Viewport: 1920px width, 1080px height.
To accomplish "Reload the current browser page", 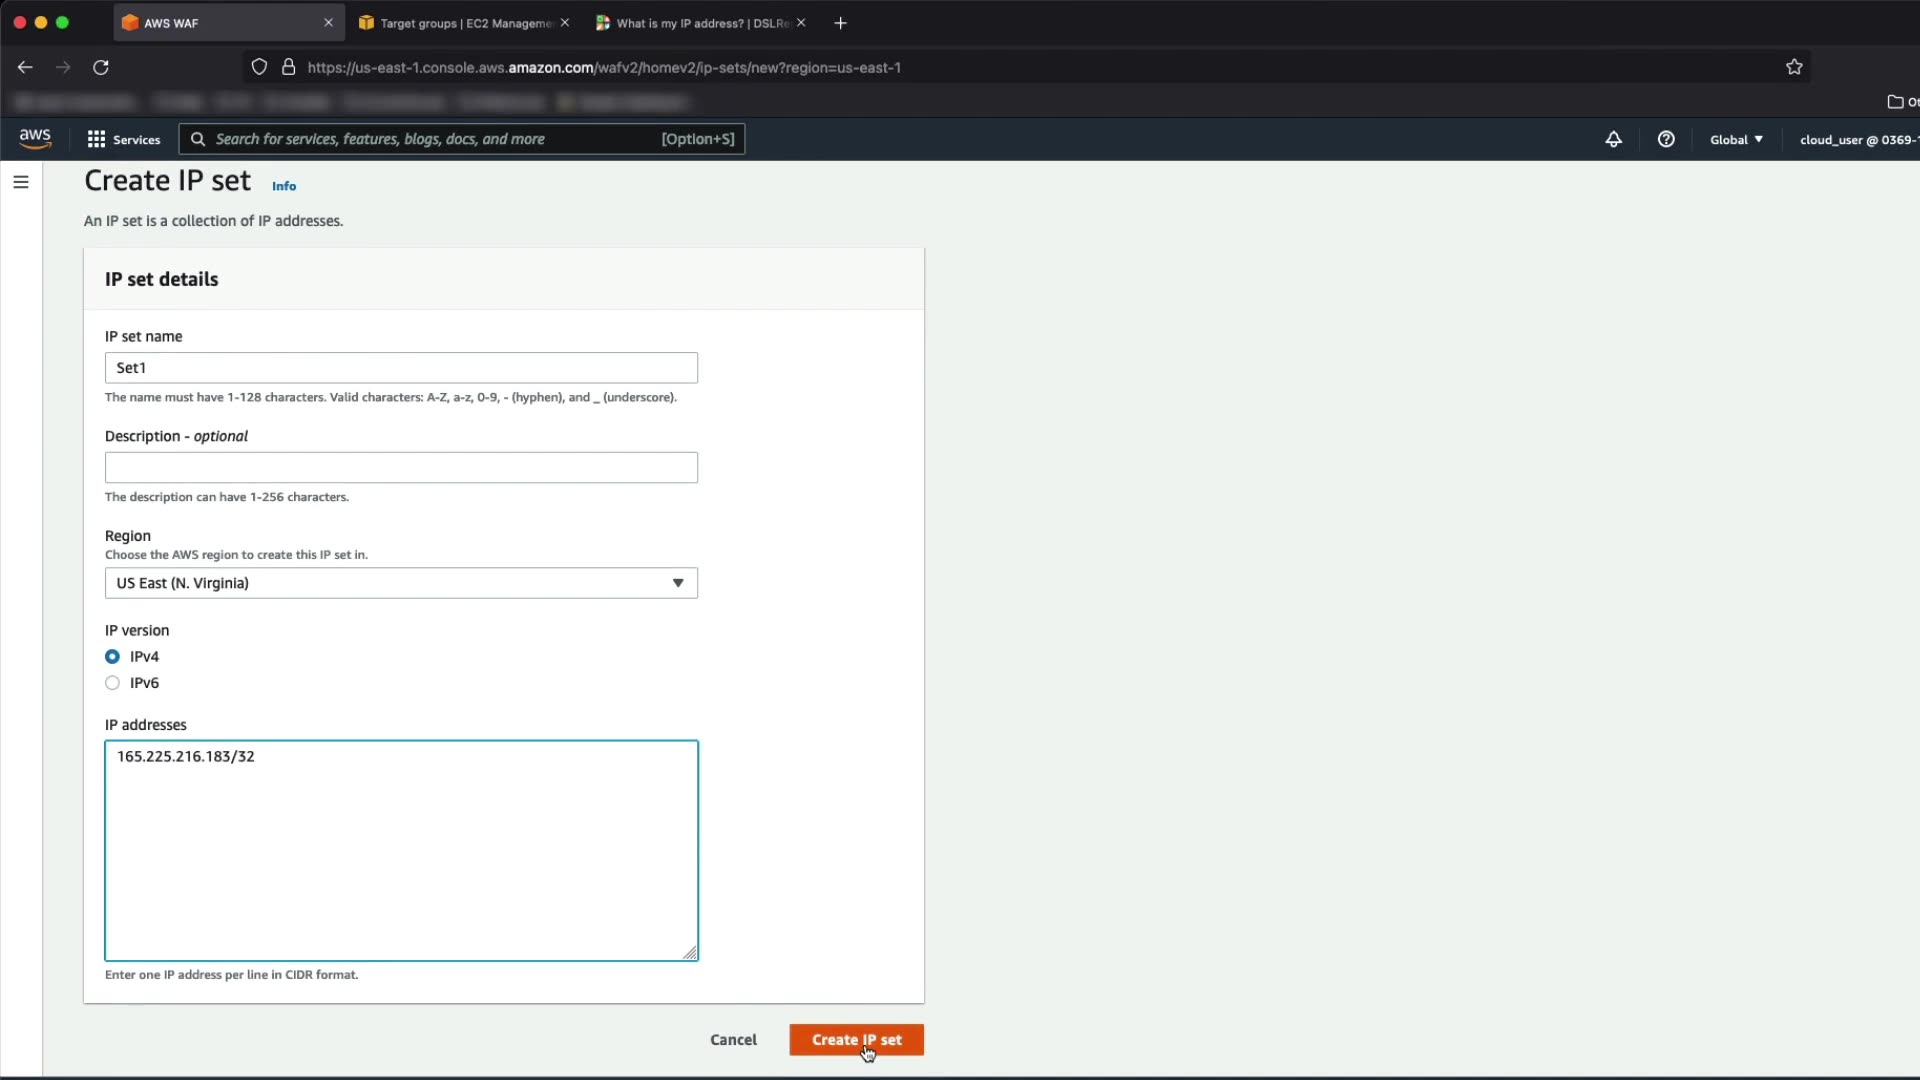I will [101, 67].
